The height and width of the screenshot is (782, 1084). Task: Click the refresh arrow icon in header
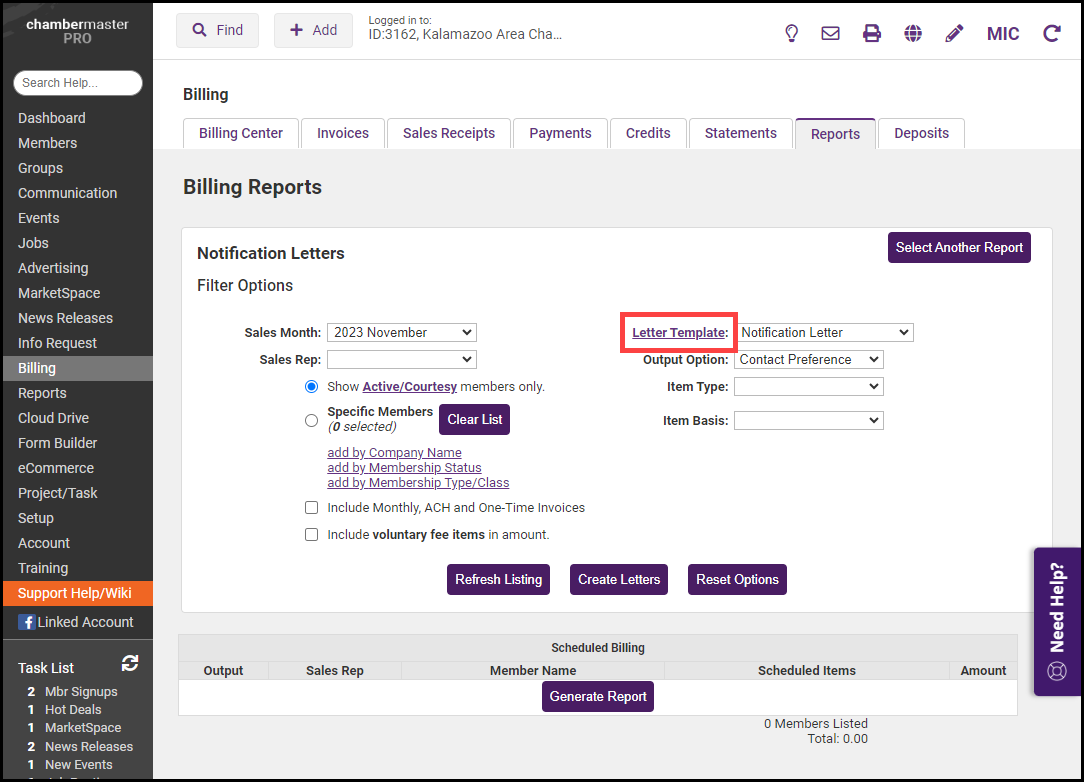tap(1051, 33)
